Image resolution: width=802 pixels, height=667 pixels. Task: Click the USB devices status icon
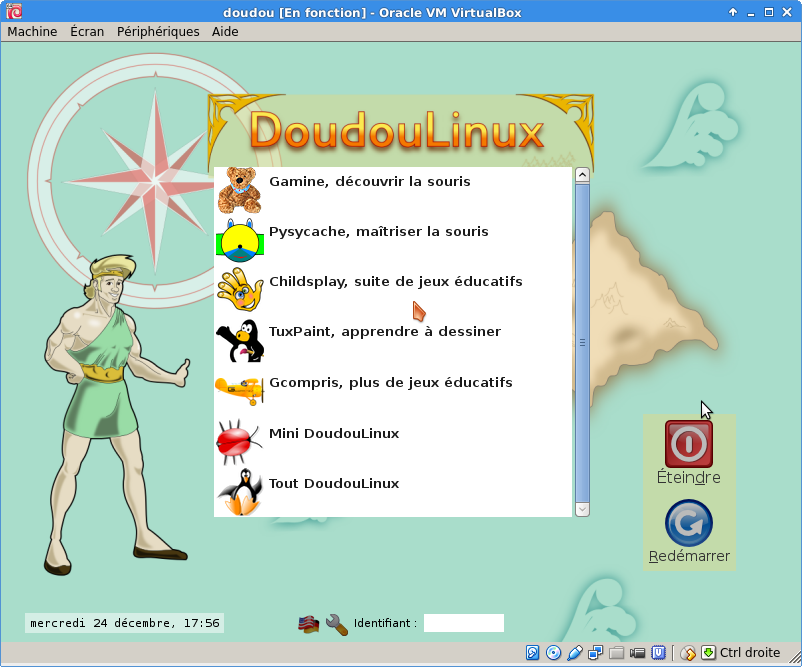point(574,653)
